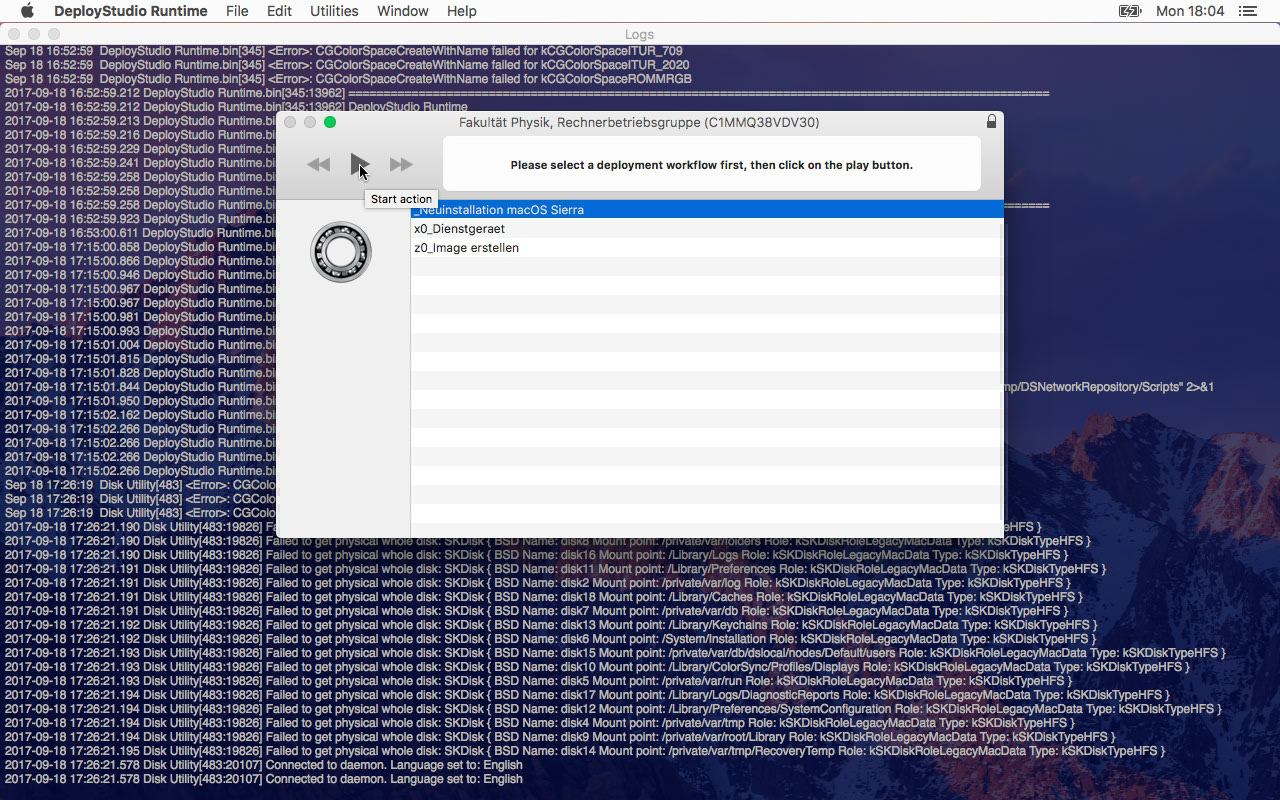Image resolution: width=1280 pixels, height=800 pixels.
Task: Open the File menu
Action: (x=237, y=11)
